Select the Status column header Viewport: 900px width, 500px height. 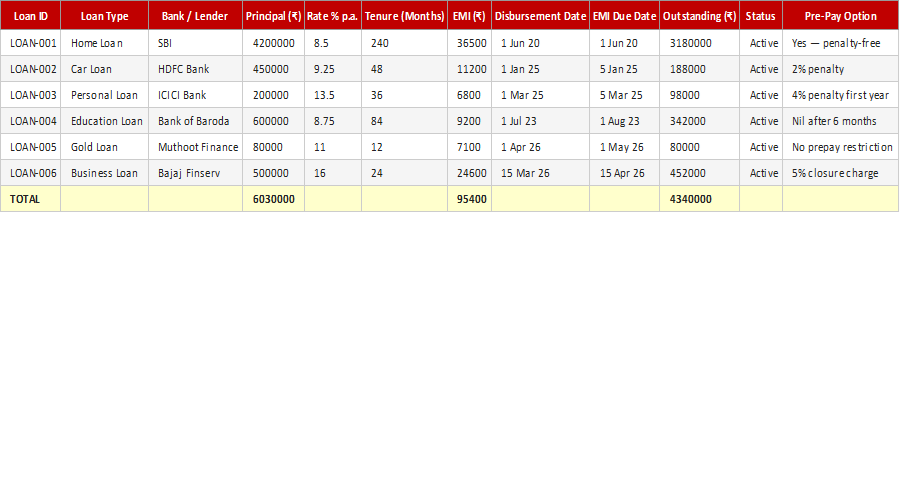coord(761,15)
